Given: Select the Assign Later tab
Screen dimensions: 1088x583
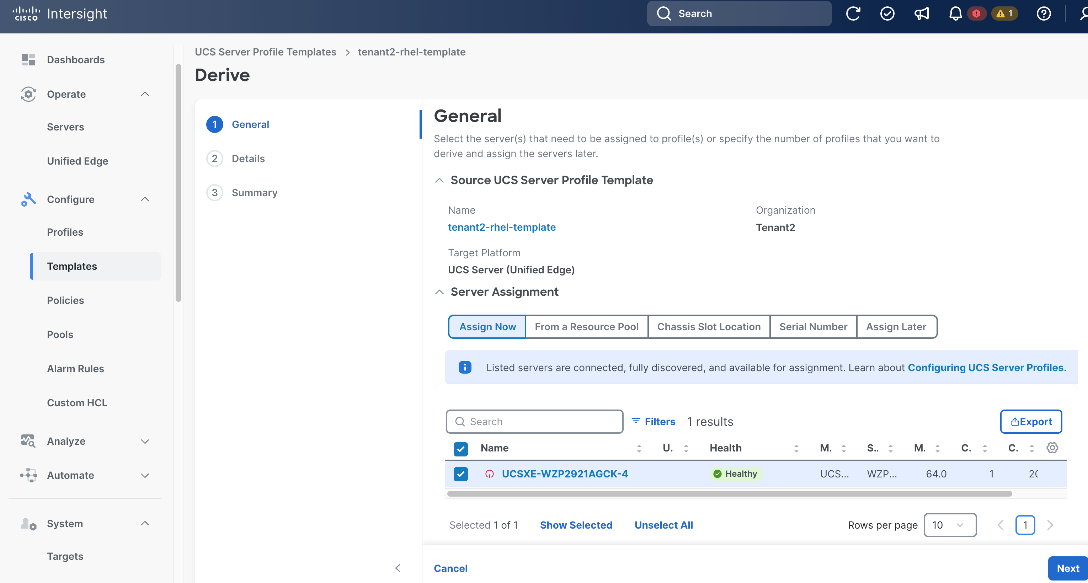Looking at the screenshot, I should coord(896,327).
